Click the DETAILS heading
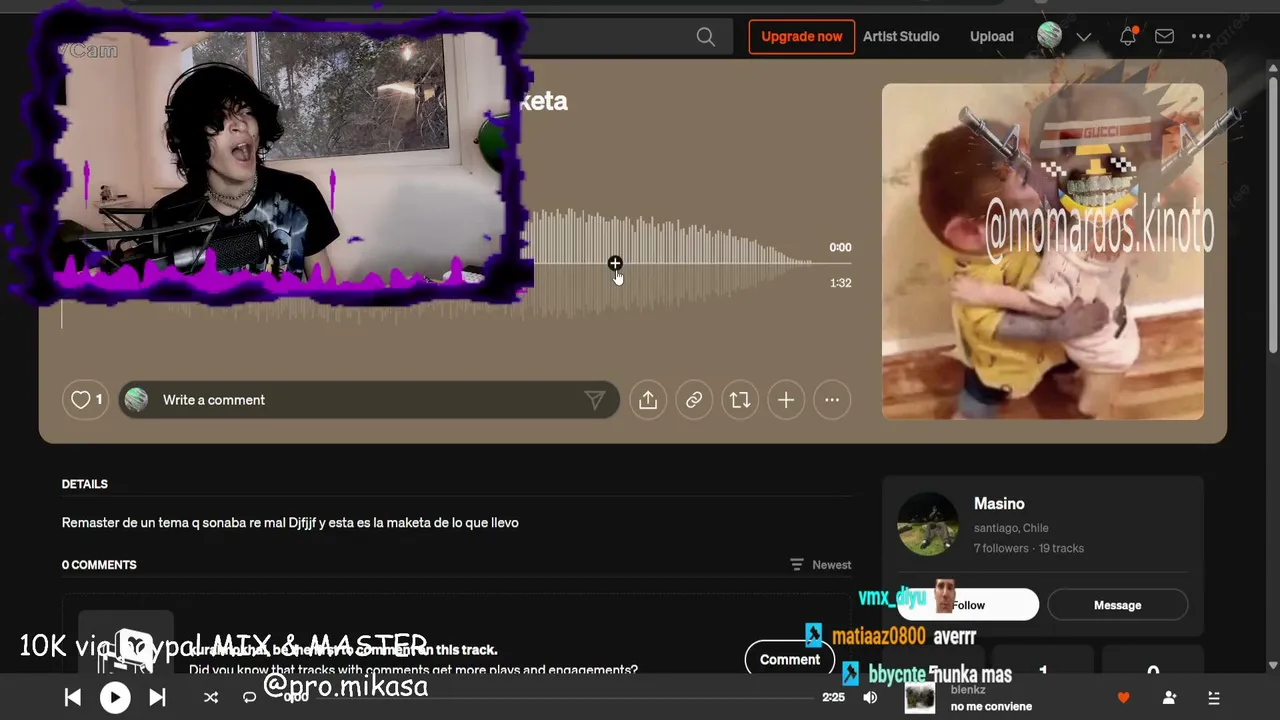 [85, 484]
